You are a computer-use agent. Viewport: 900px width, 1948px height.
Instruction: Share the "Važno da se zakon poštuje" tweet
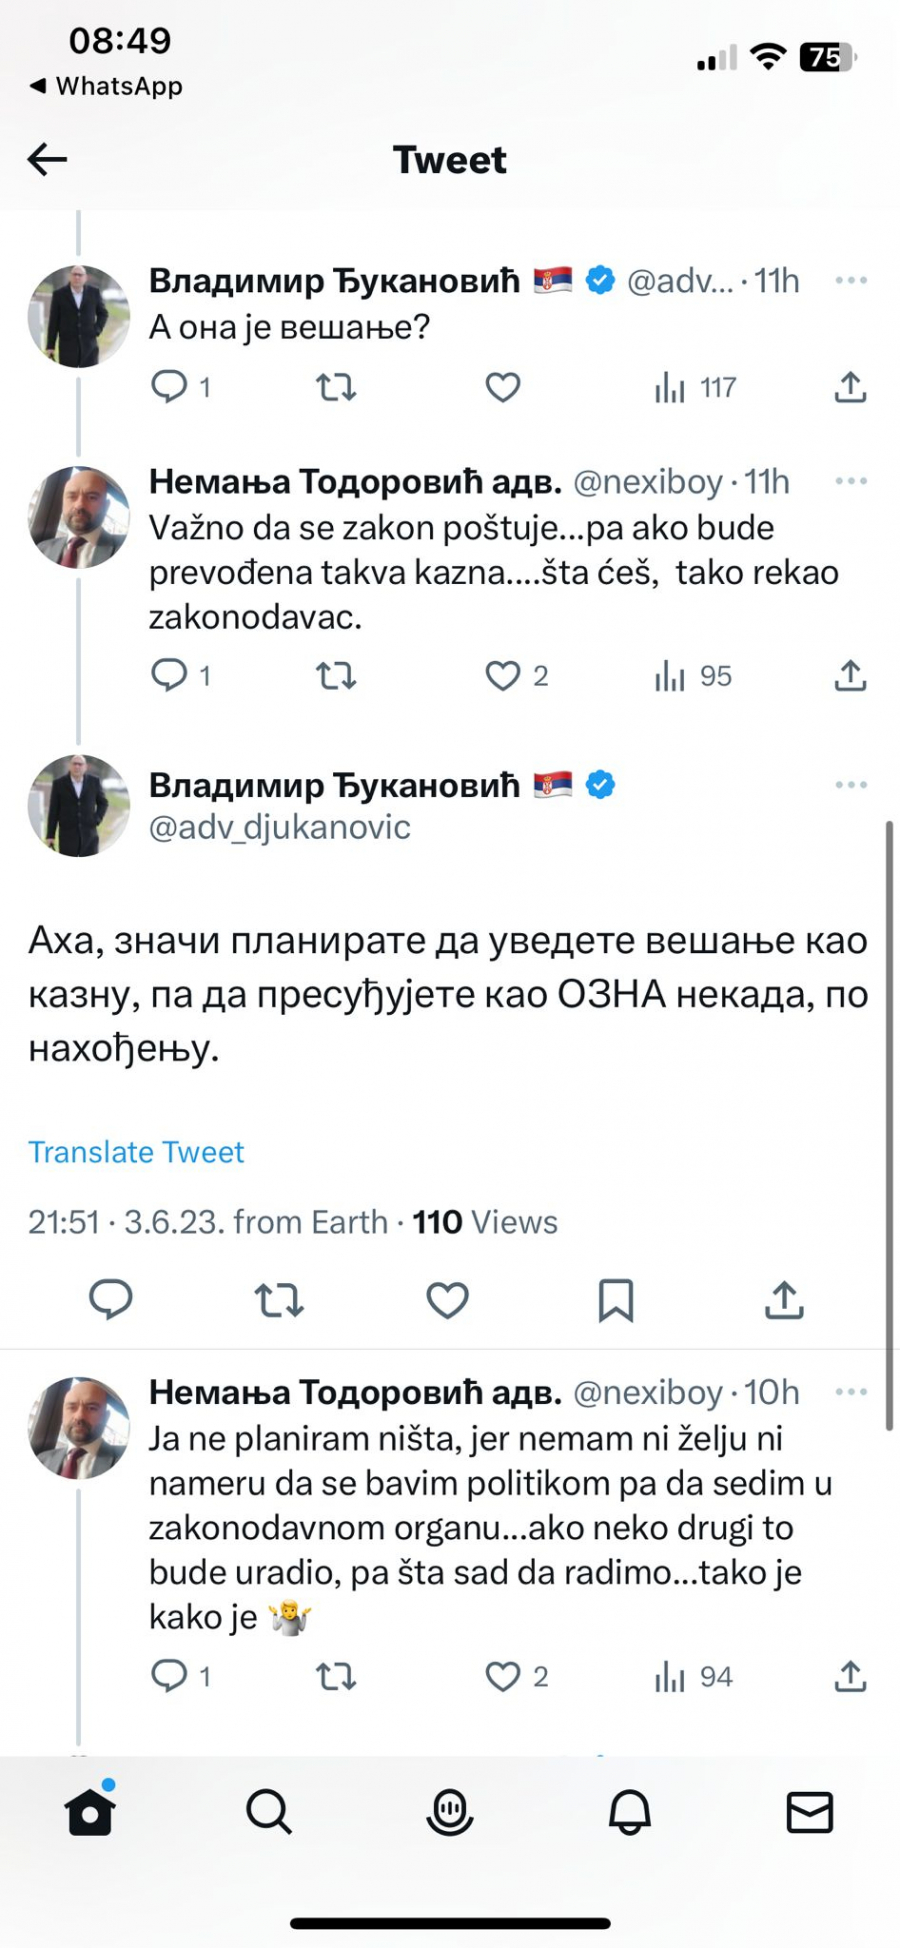point(850,677)
